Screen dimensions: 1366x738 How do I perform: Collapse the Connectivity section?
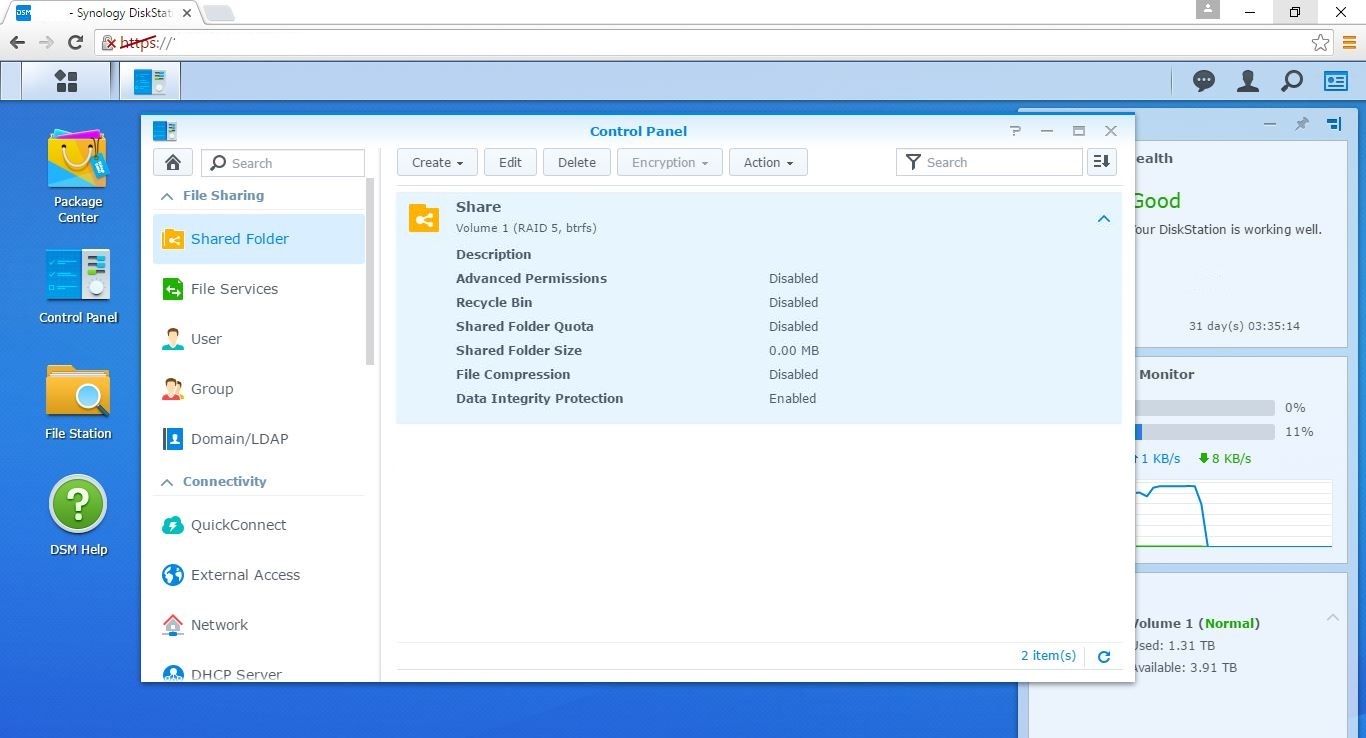(167, 482)
